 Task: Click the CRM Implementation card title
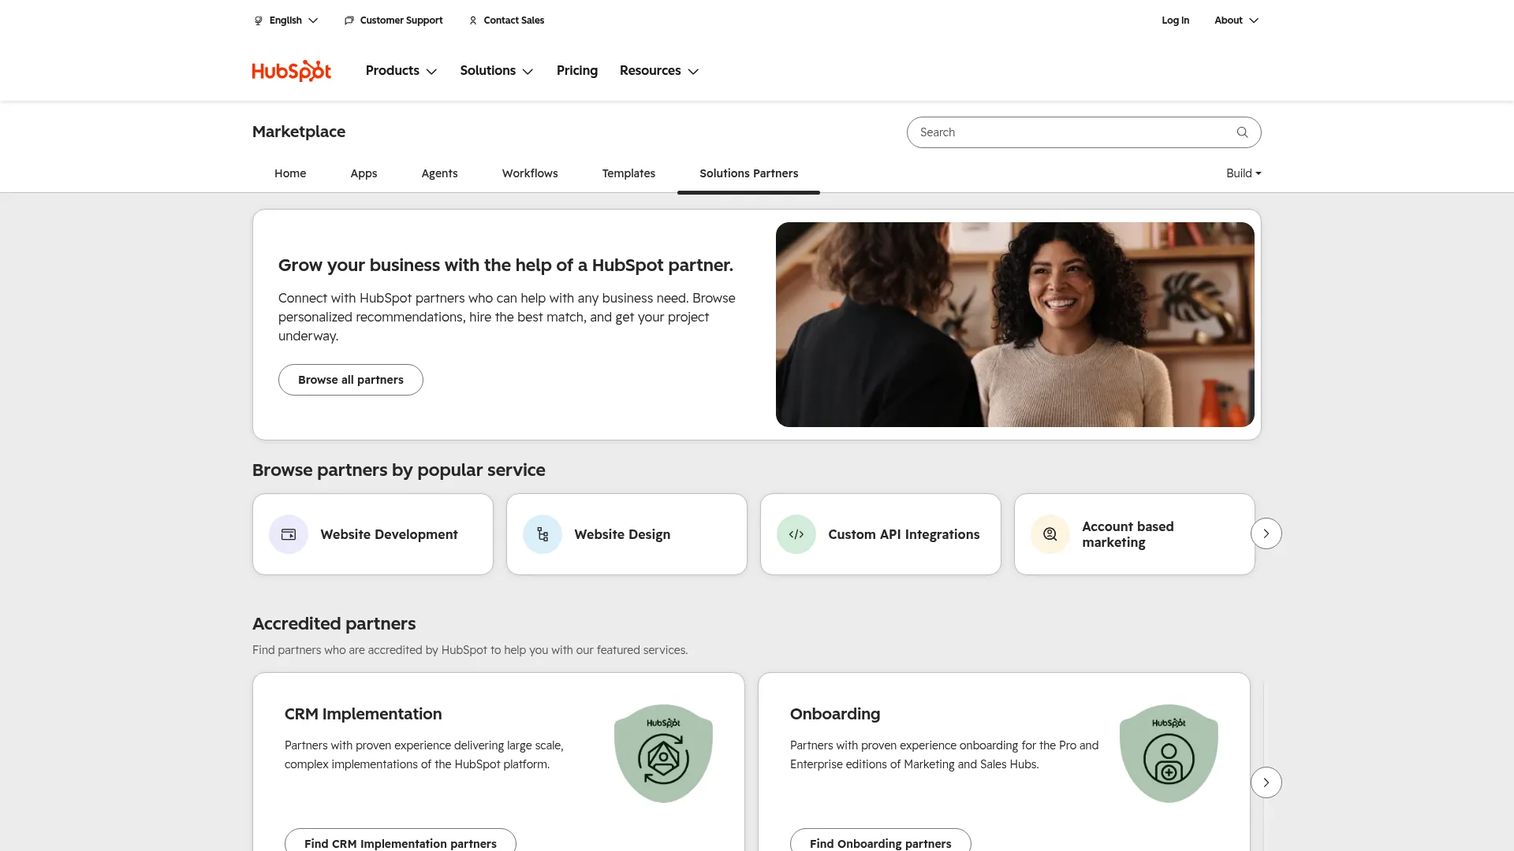(363, 714)
